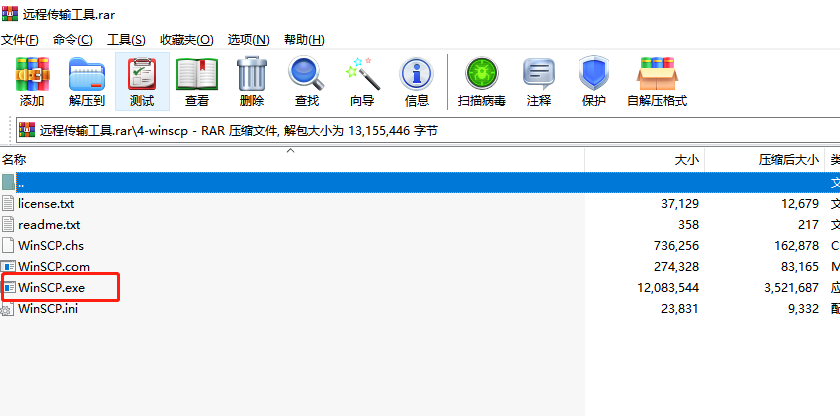Sort by the 大小 column header
Viewport: 840px width, 416px height.
pyautogui.click(x=644, y=160)
